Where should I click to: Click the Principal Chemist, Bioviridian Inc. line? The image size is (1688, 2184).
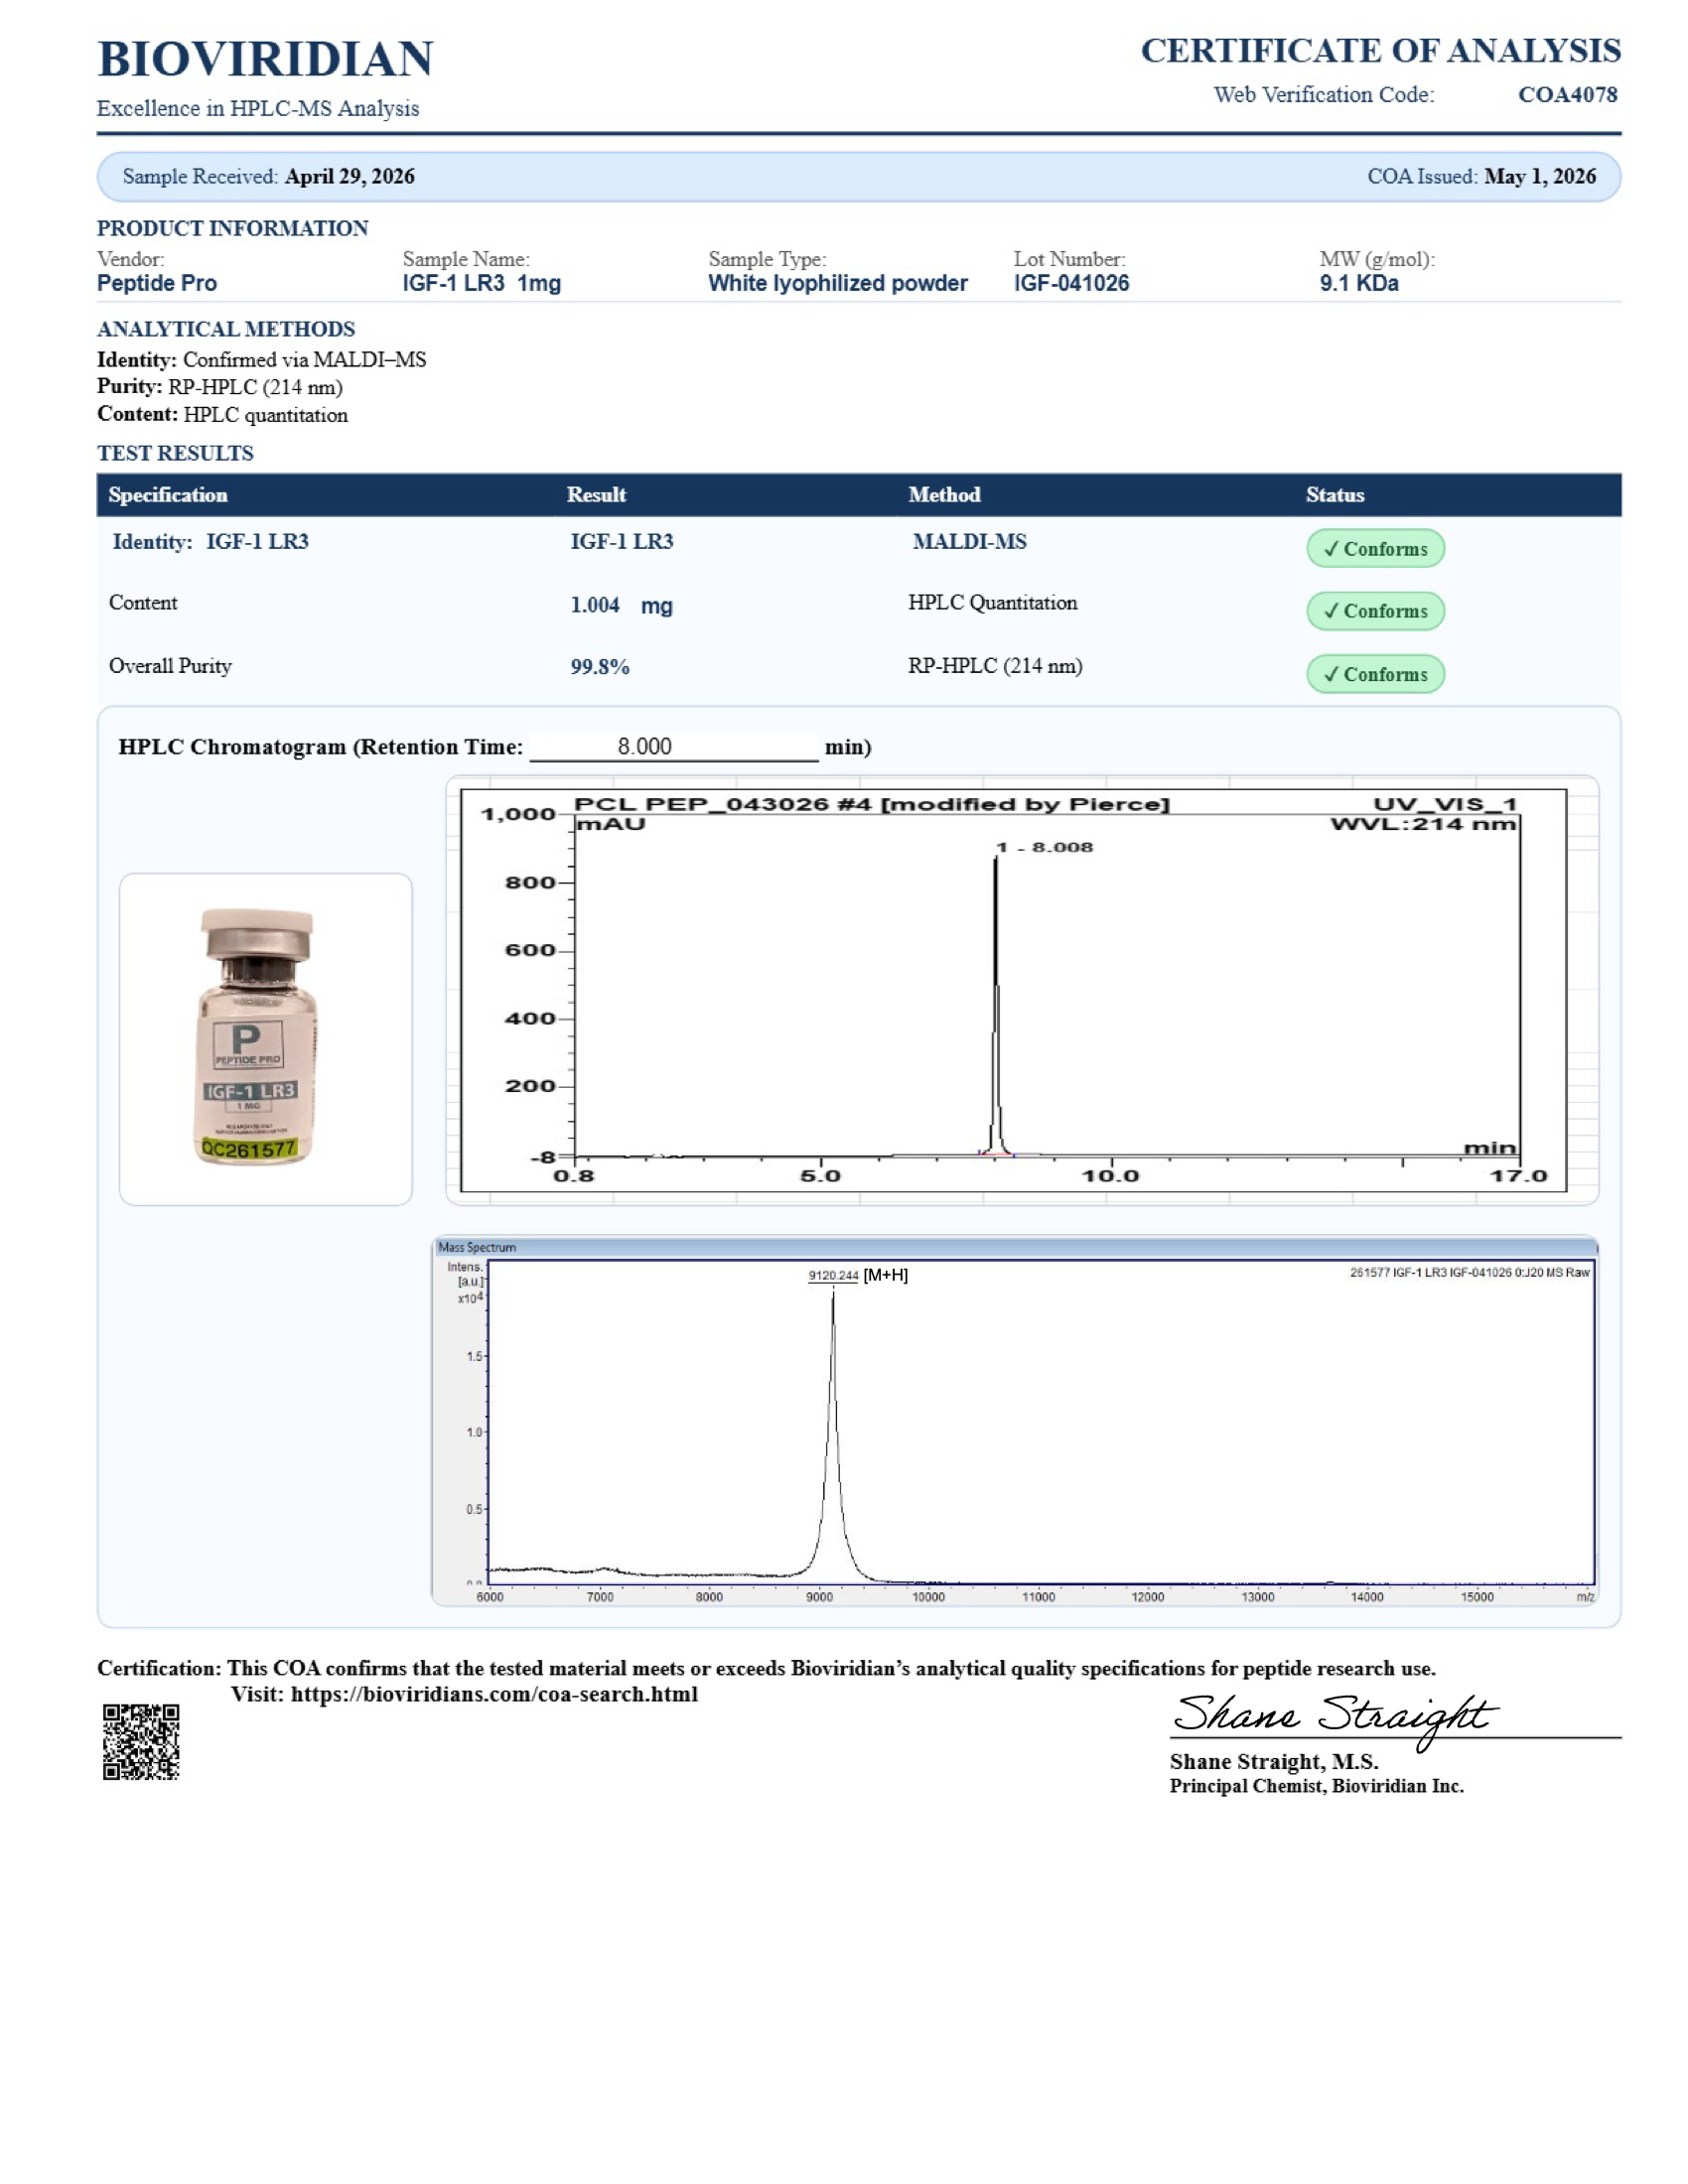pyautogui.click(x=1316, y=1786)
